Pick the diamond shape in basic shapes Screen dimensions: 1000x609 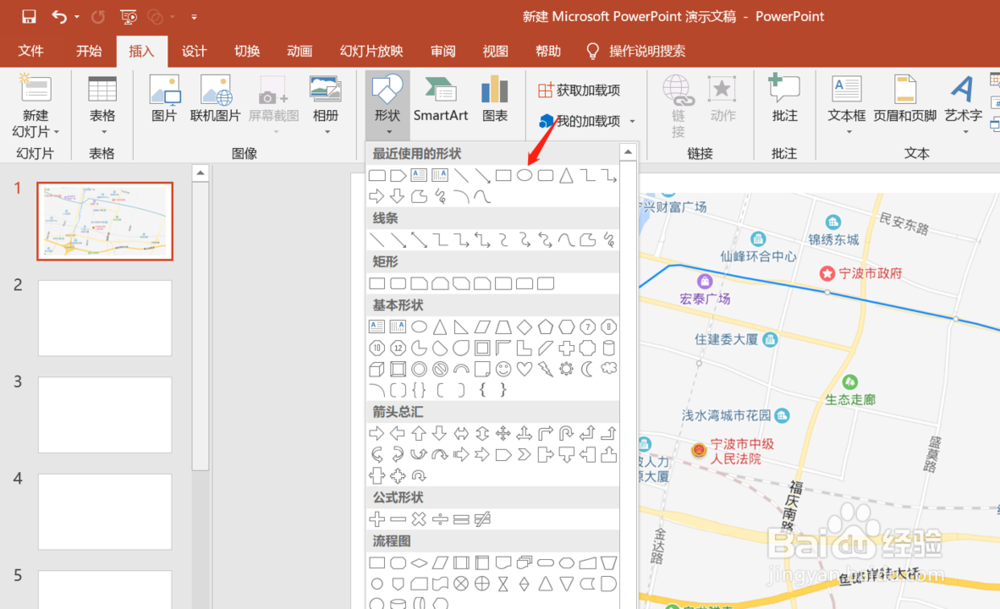(x=524, y=327)
